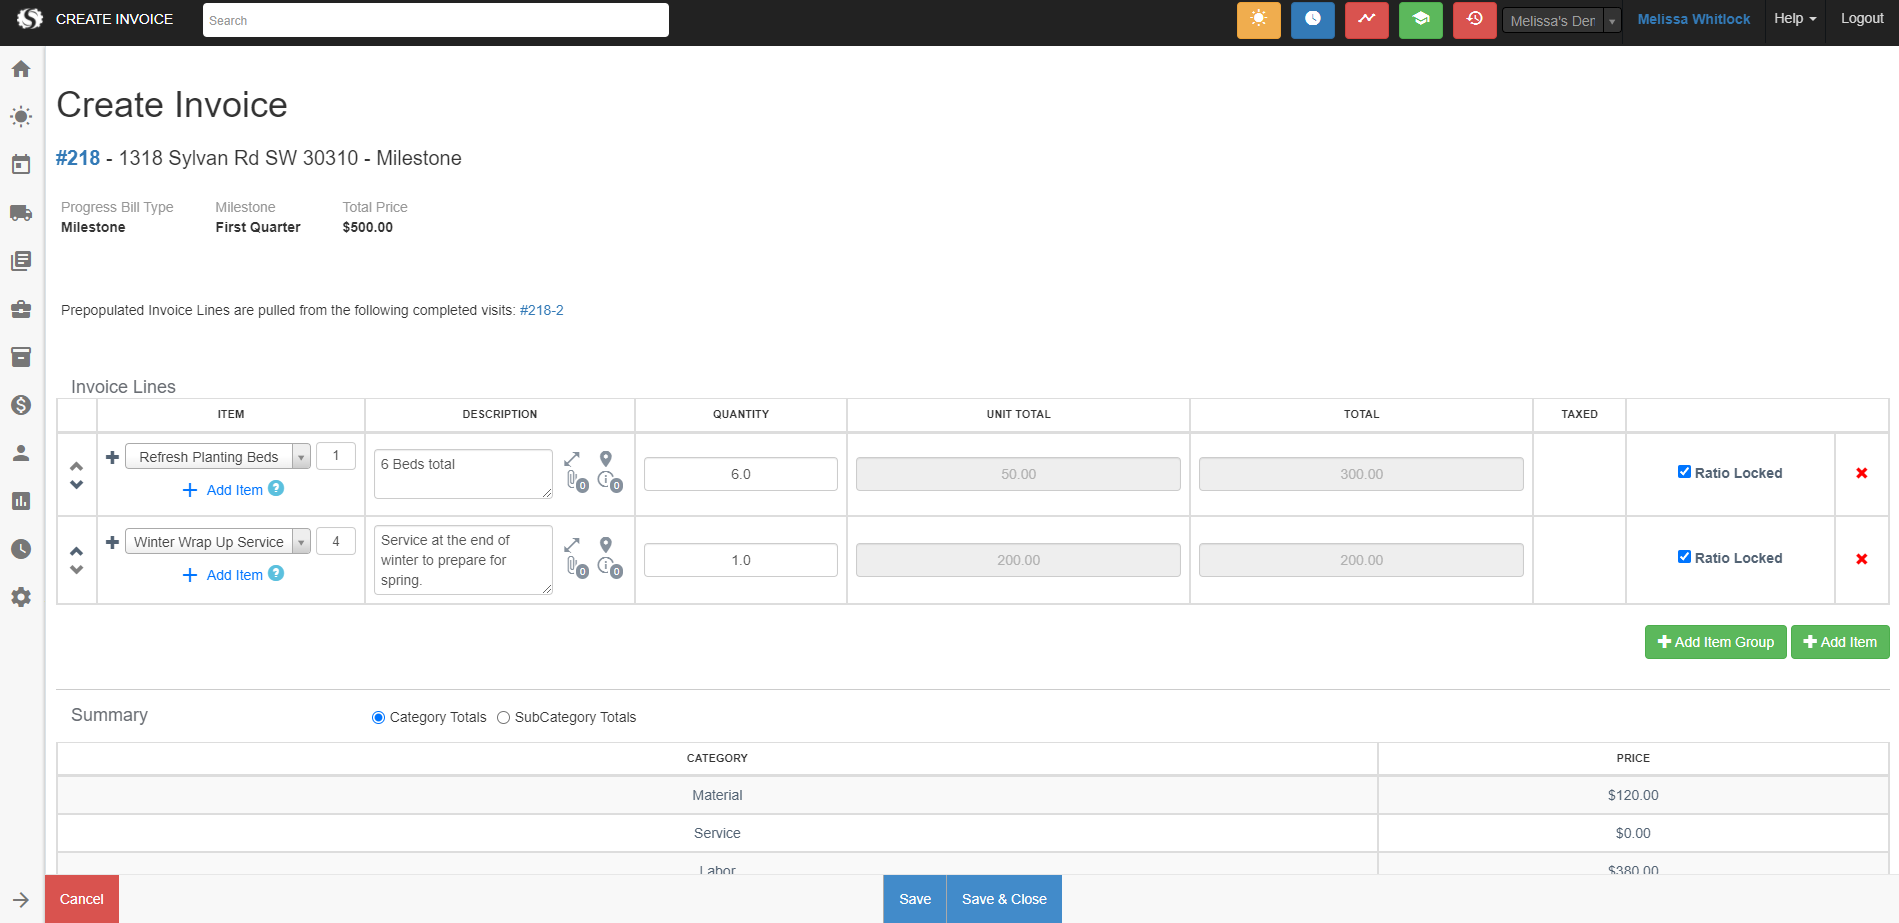The height and width of the screenshot is (923, 1899).
Task: Open the calendar icon in the sidebar
Action: coord(21,165)
